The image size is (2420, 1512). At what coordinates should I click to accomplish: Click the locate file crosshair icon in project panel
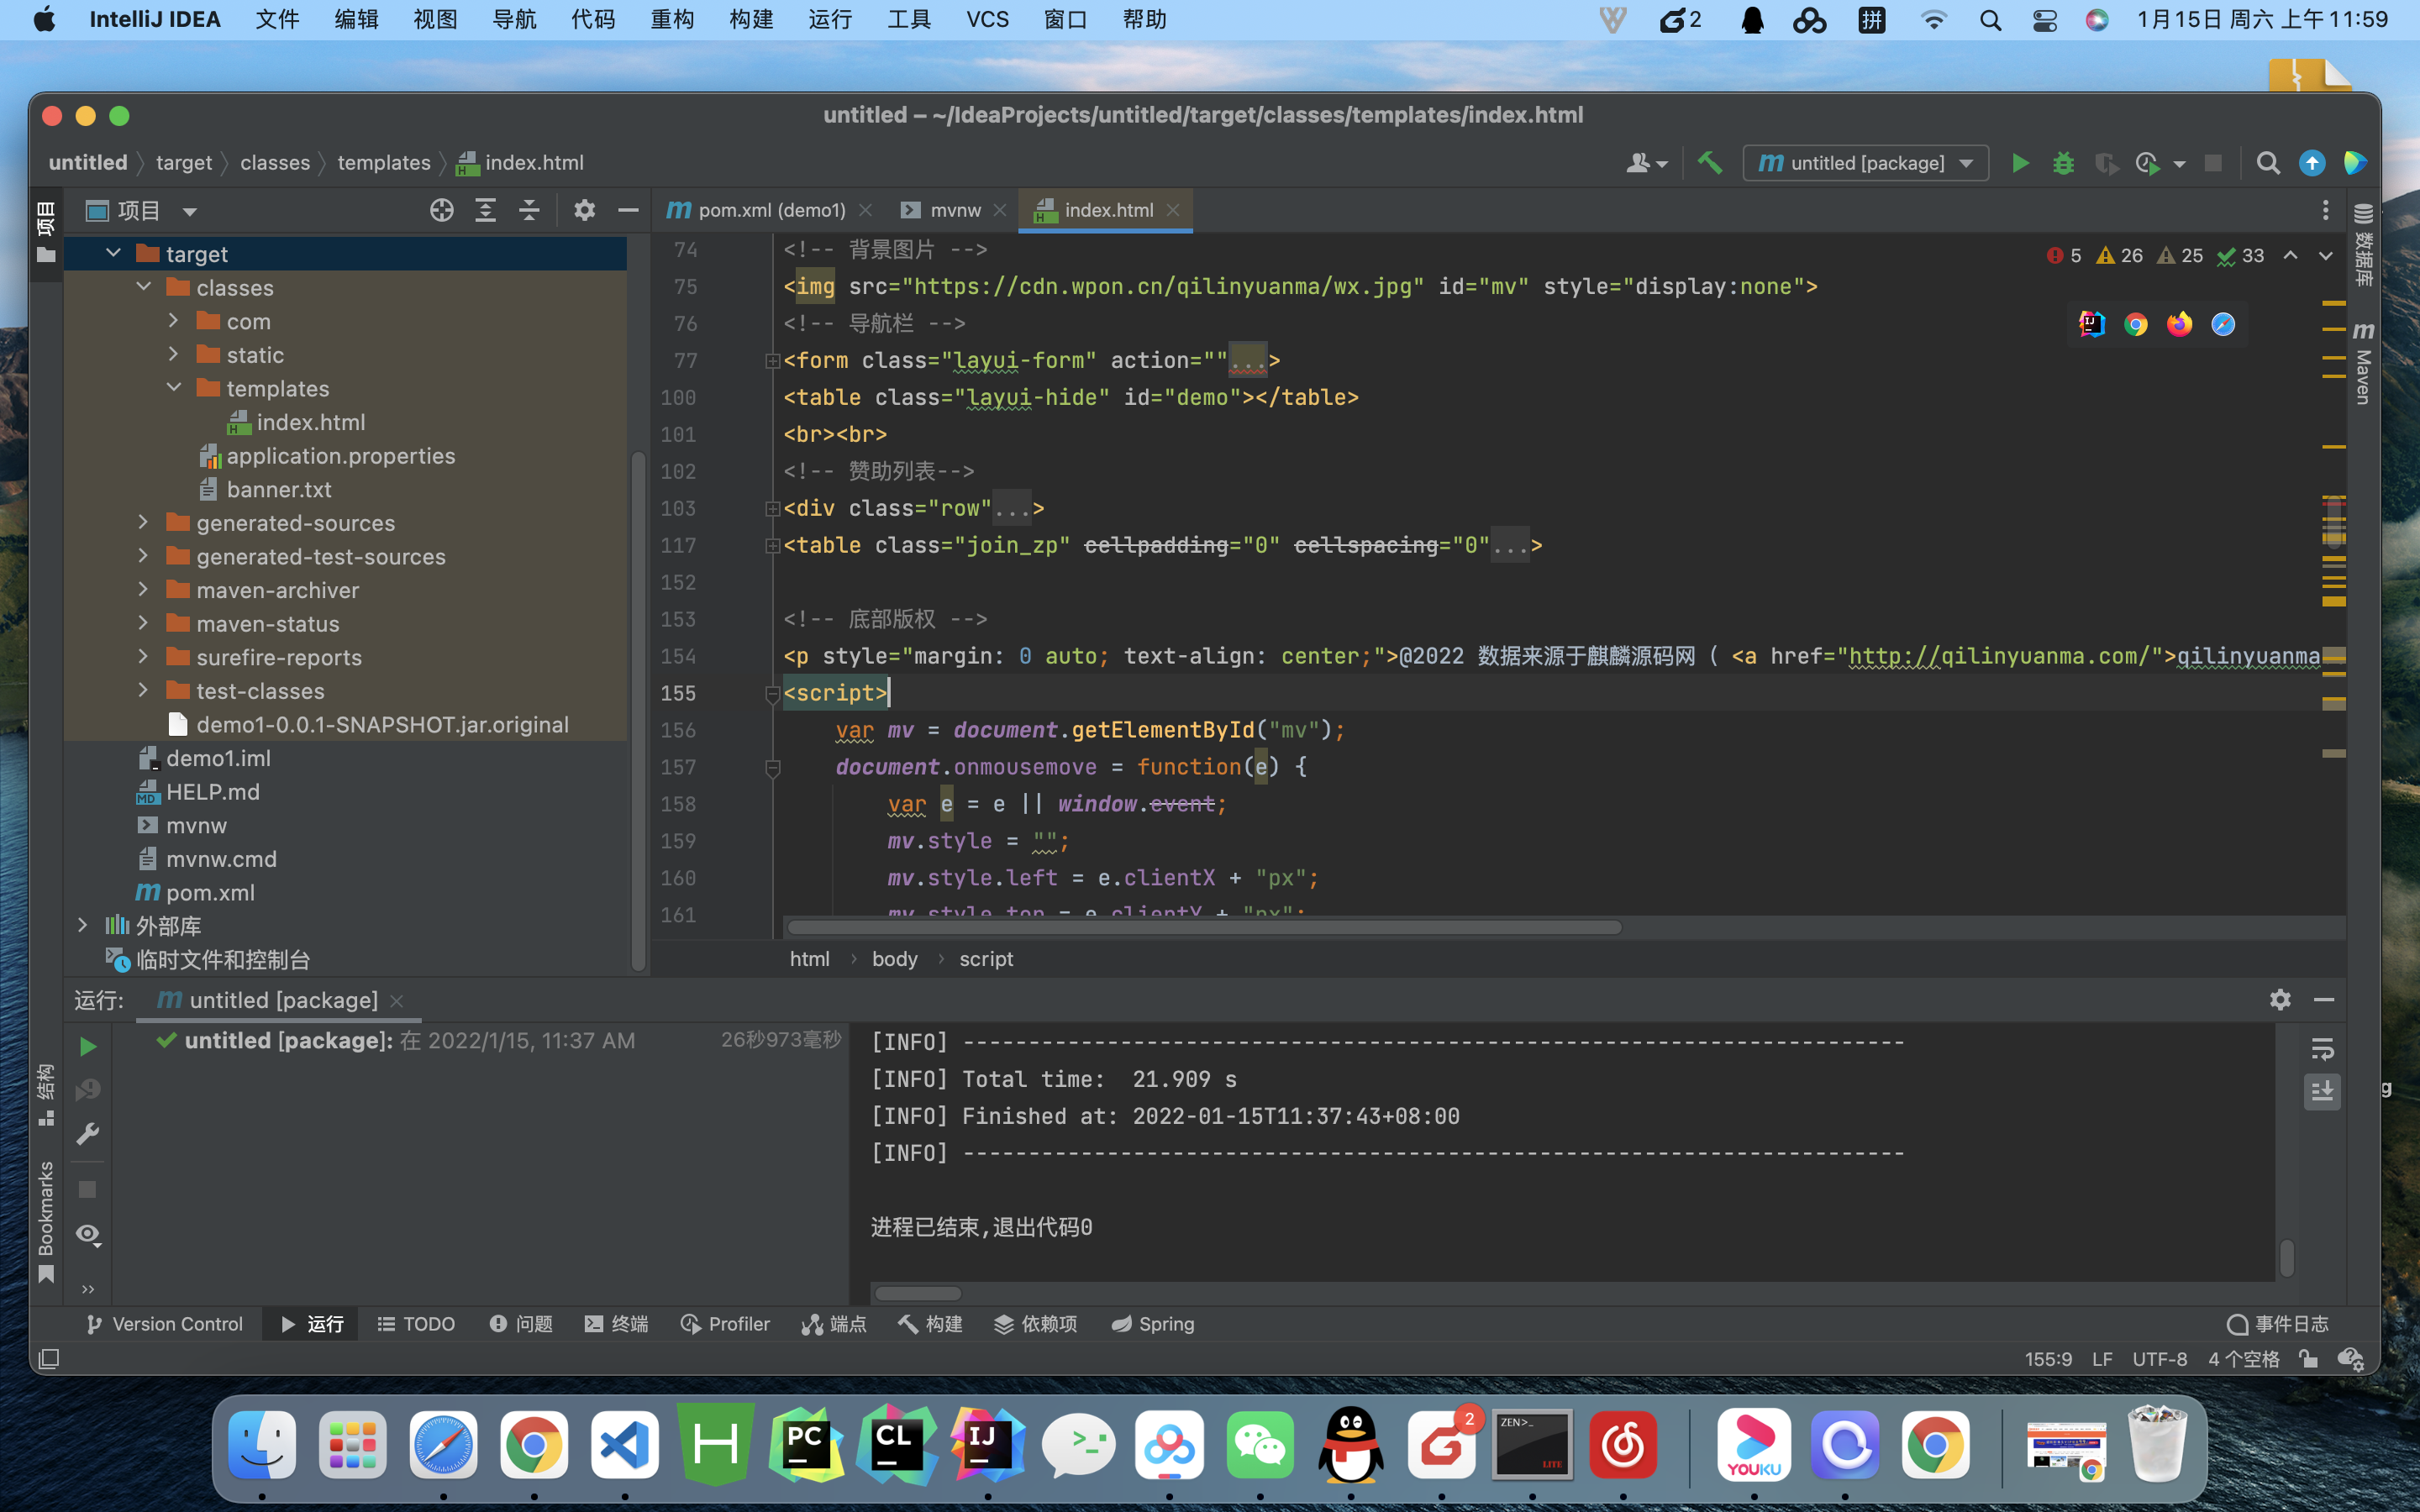[441, 210]
